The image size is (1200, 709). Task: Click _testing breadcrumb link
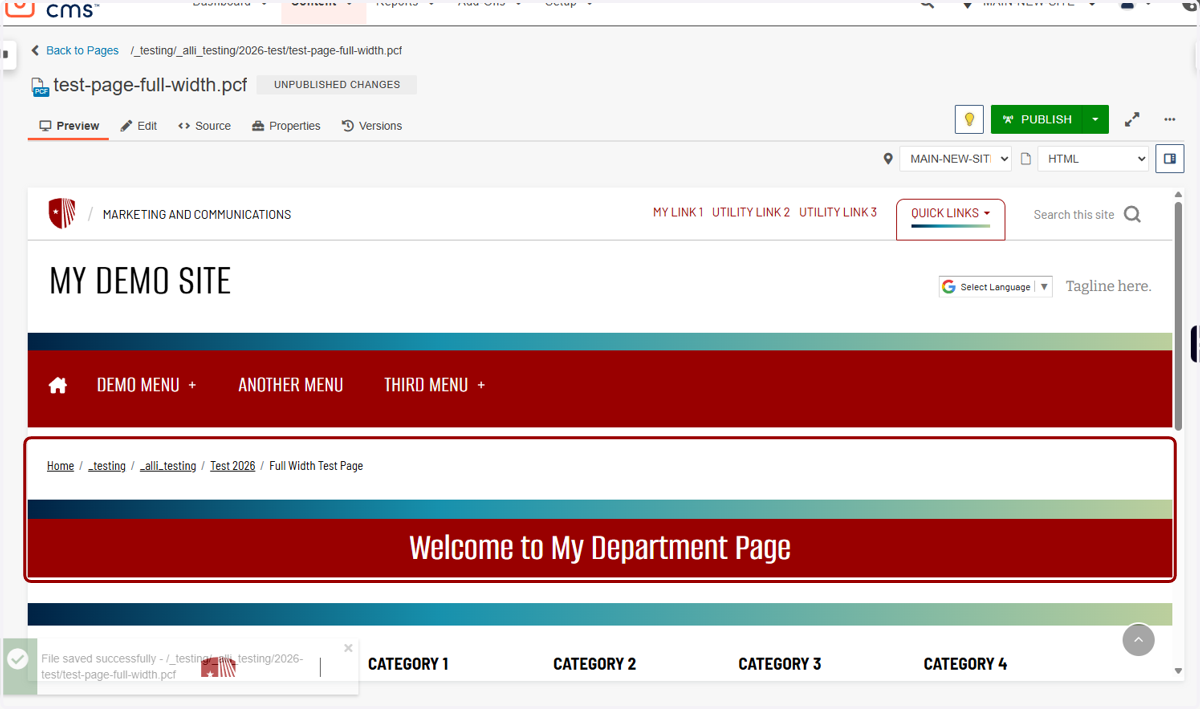point(107,466)
